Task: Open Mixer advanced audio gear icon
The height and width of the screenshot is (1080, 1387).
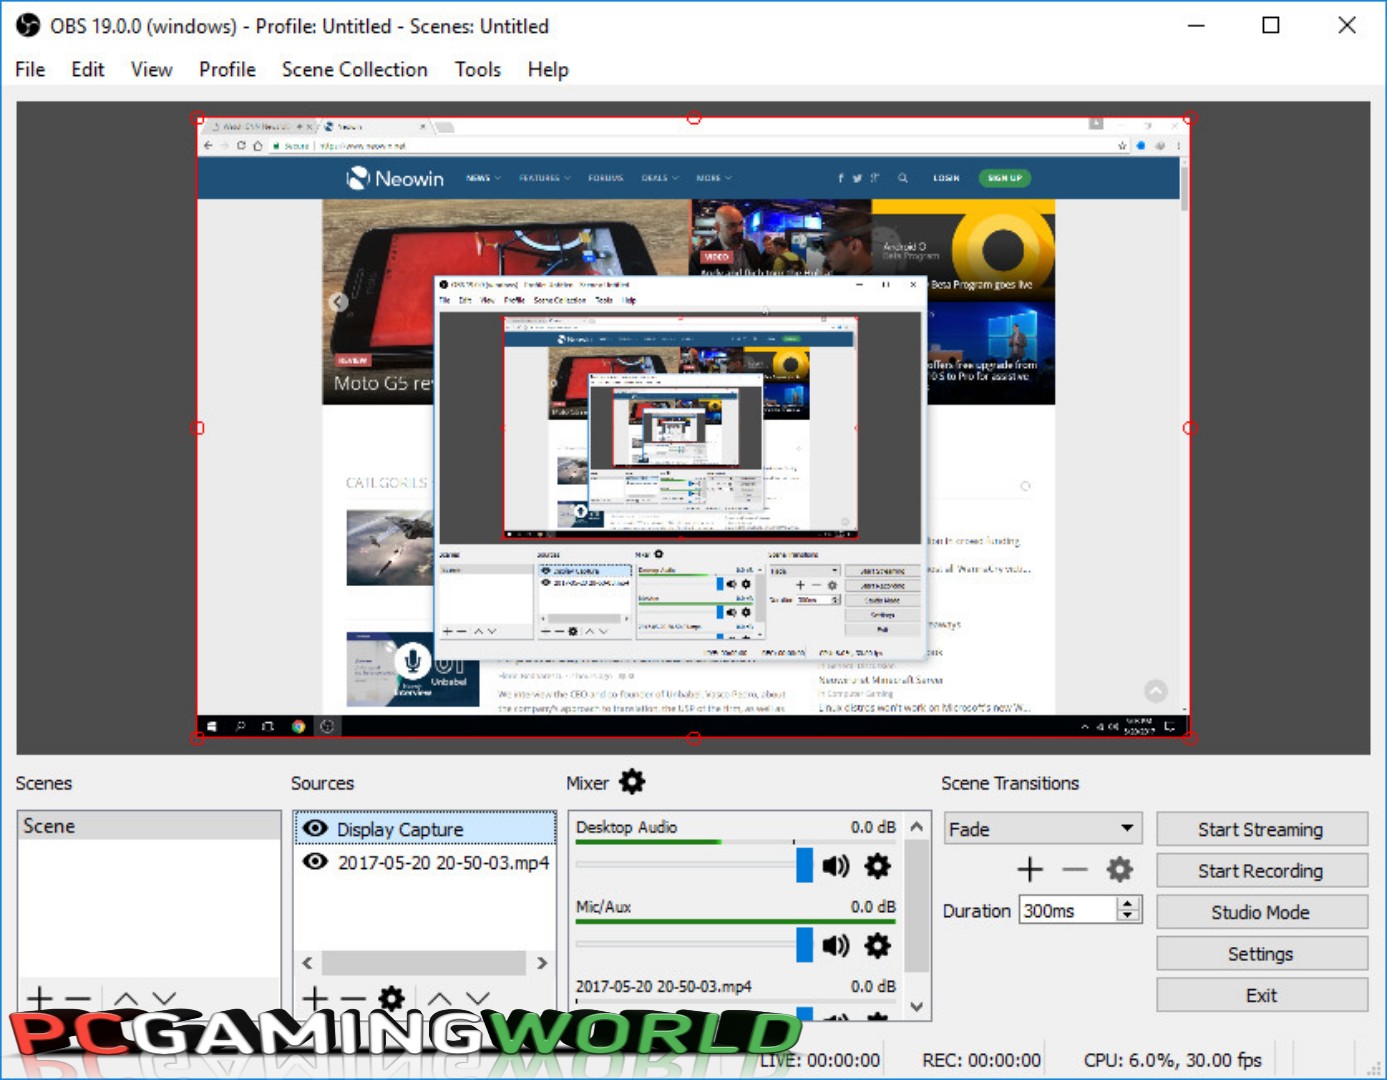Action: point(632,782)
